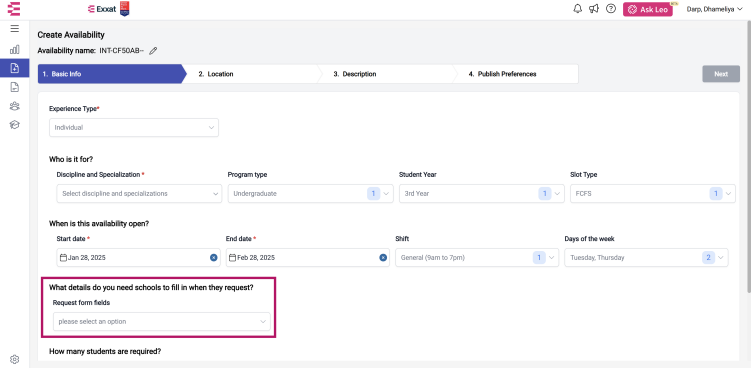Open the Days of the week dropdown
The image size is (752, 368).
point(646,258)
